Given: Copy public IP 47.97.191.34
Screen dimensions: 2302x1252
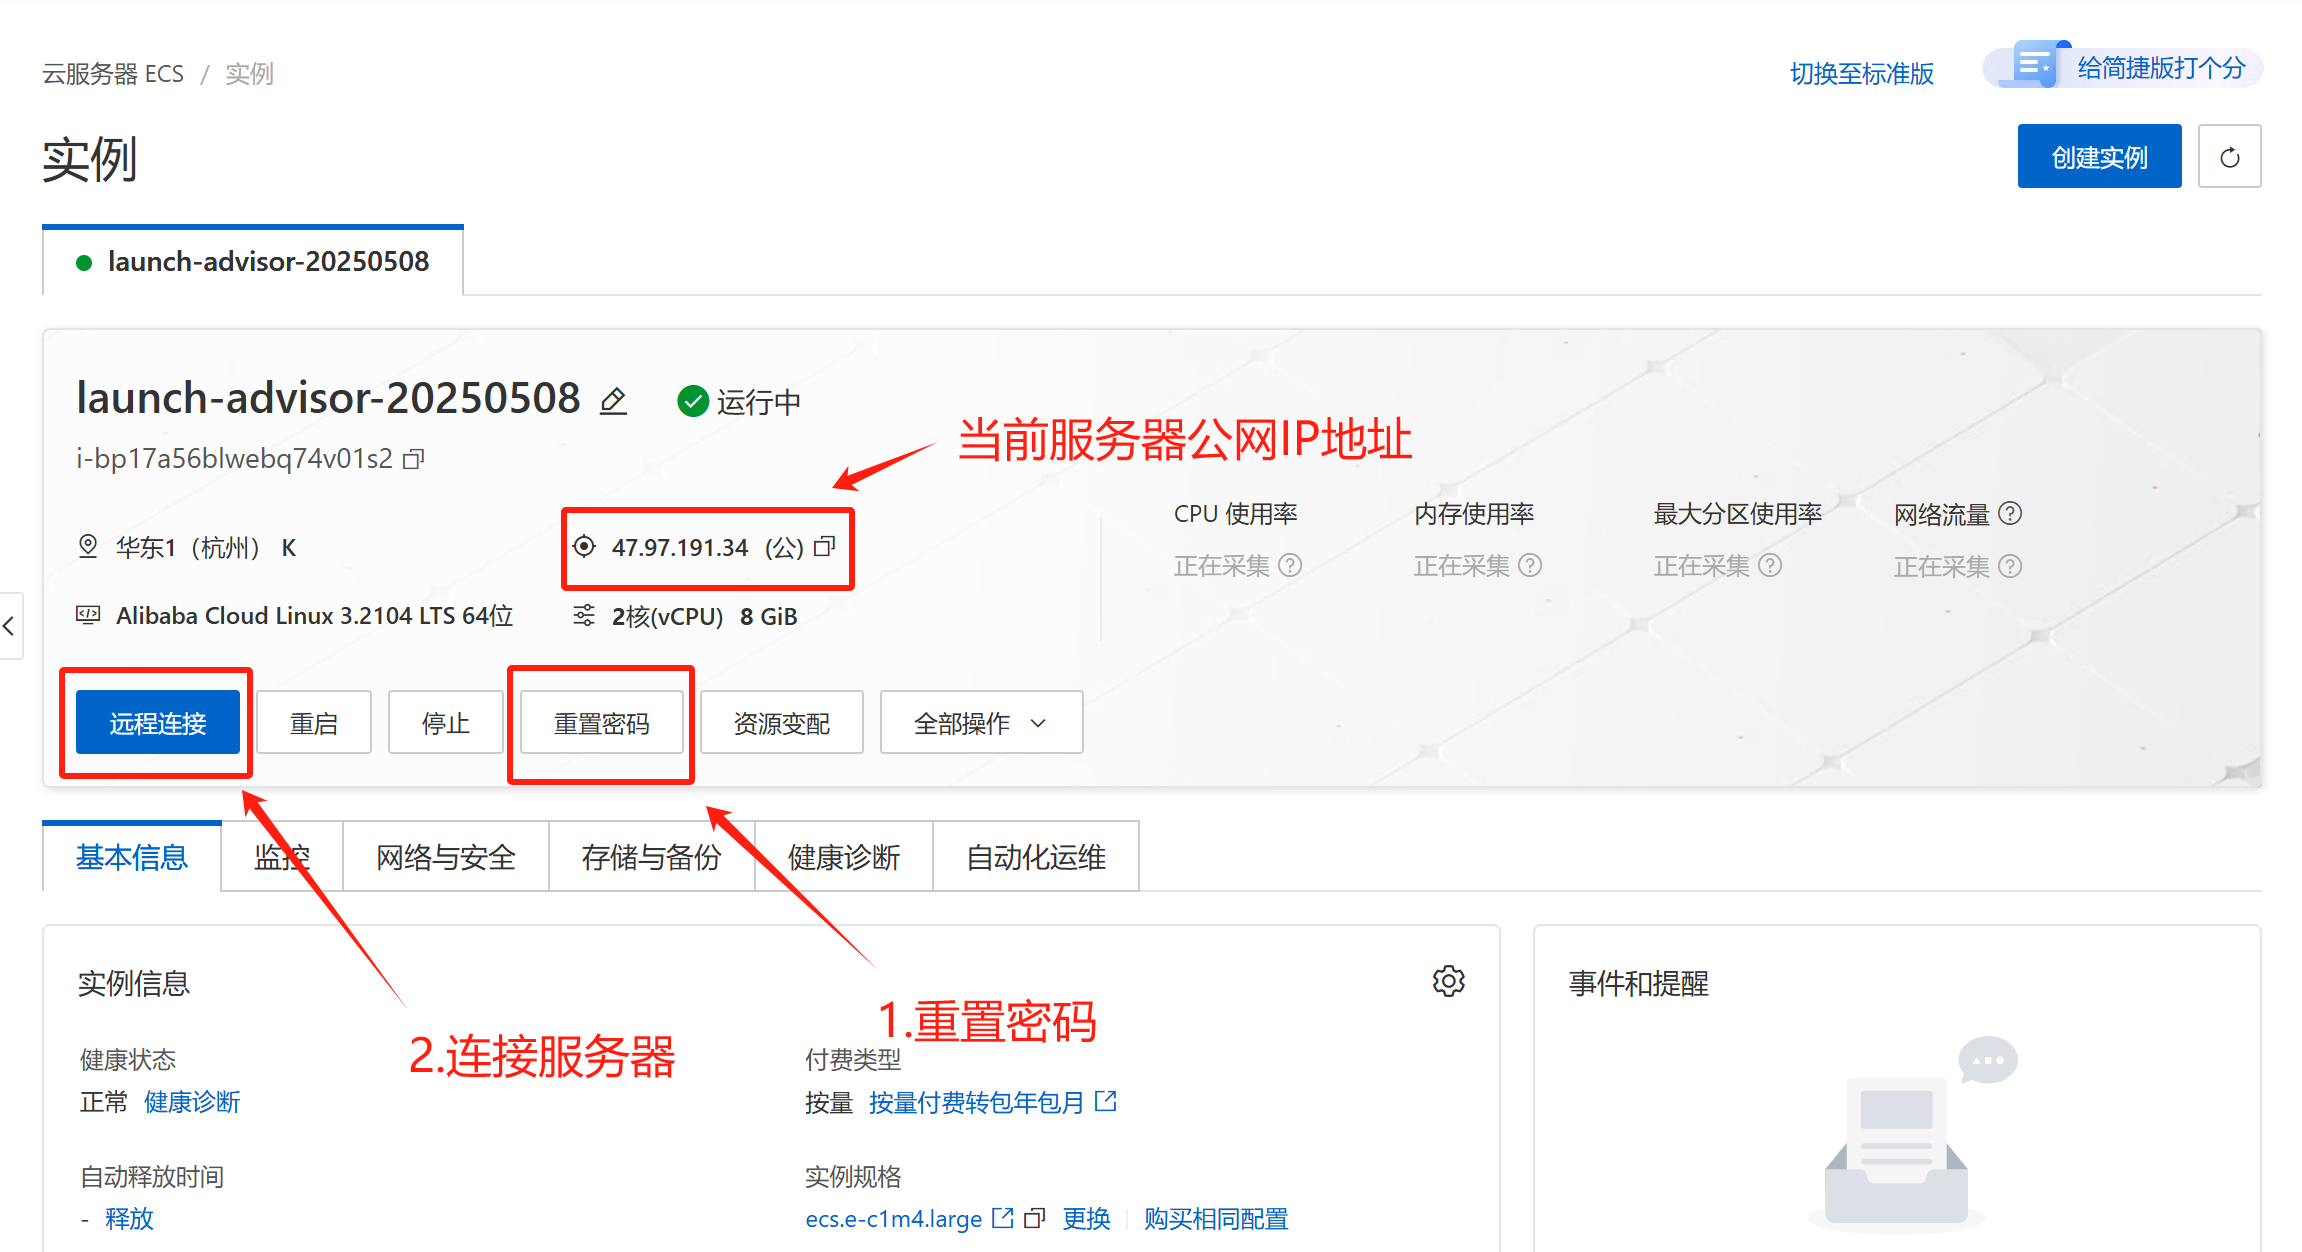Looking at the screenshot, I should 825,546.
